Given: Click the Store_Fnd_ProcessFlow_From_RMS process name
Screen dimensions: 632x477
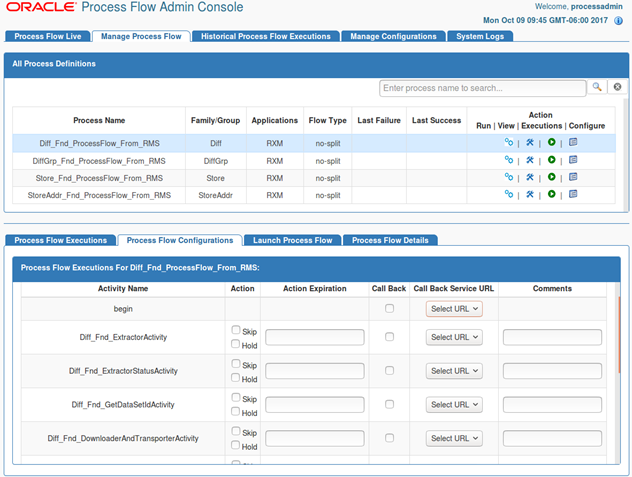Looking at the screenshot, I should click(x=99, y=178).
